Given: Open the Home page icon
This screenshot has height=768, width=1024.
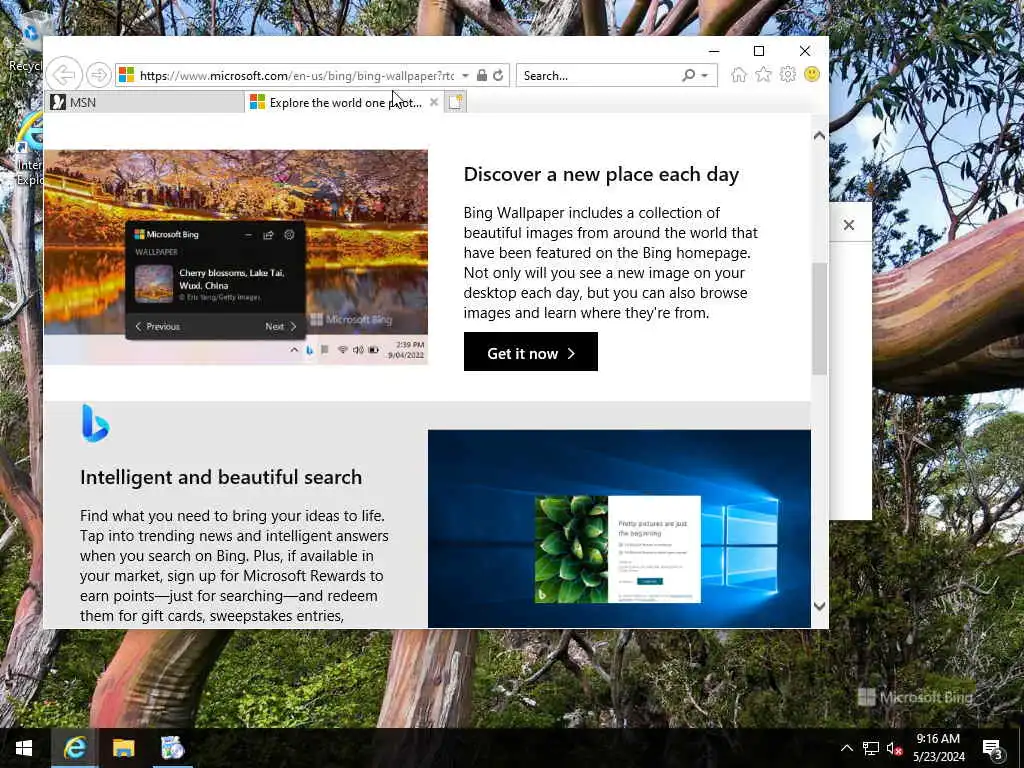Looking at the screenshot, I should [739, 75].
